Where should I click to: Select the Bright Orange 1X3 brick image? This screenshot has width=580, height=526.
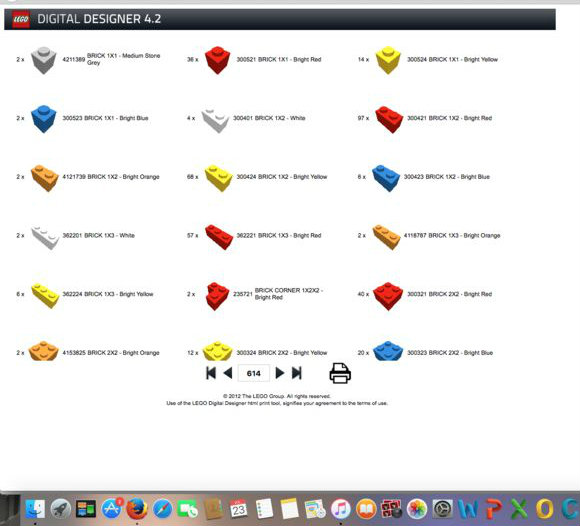tap(386, 237)
